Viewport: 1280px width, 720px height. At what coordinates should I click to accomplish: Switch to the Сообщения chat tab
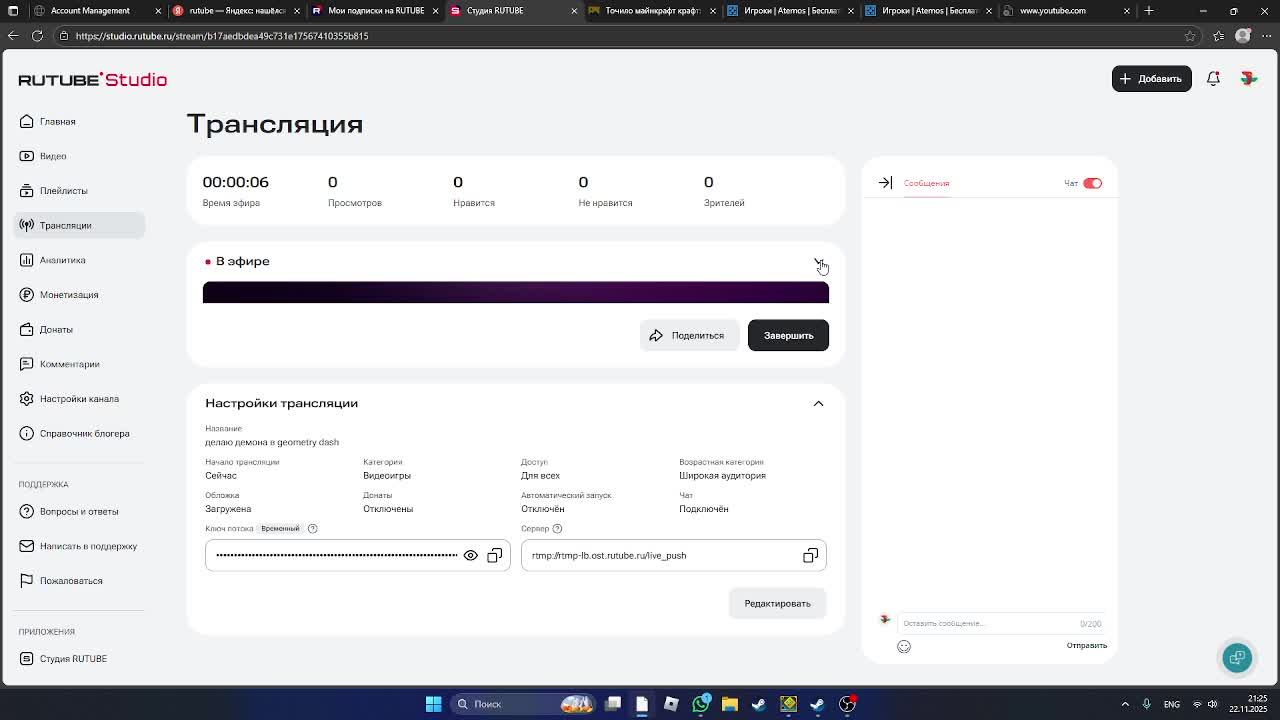coord(926,183)
